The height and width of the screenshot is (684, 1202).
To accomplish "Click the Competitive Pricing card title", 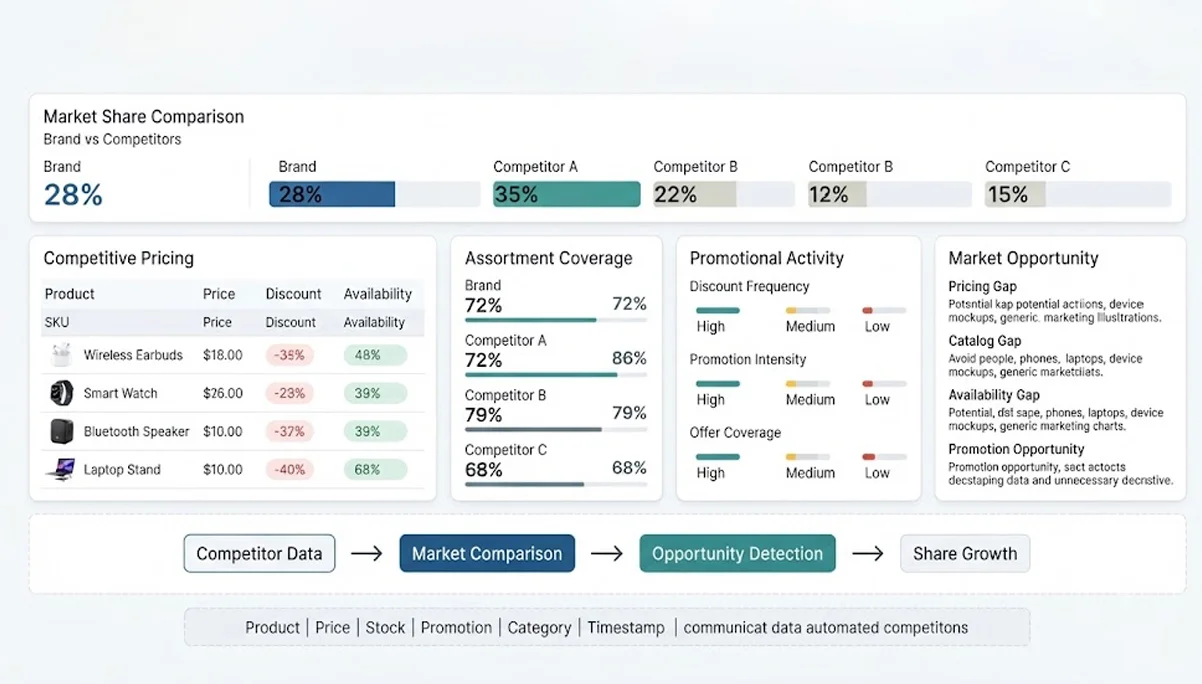I will click(119, 258).
